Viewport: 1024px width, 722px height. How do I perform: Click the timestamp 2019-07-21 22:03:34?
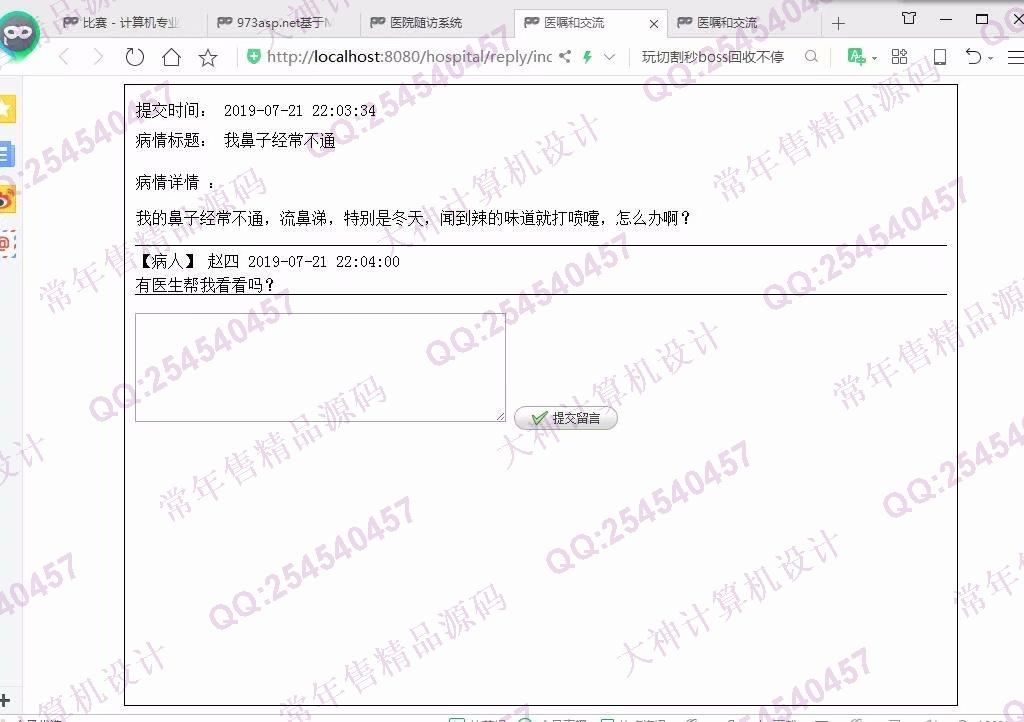(300, 111)
